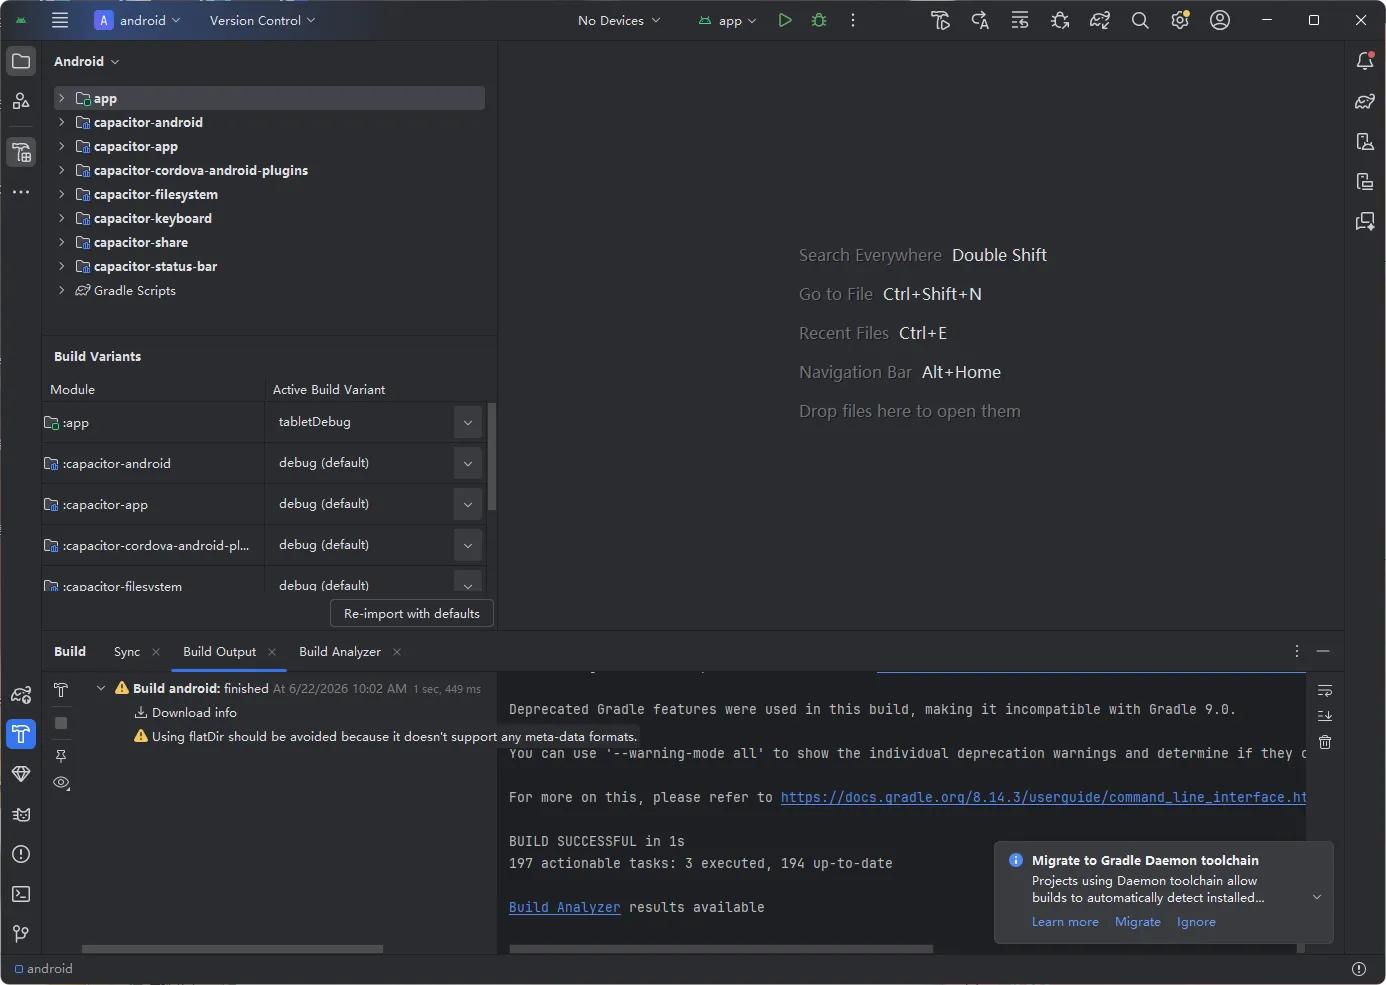This screenshot has height=985, width=1386.
Task: Open the Android project view selector
Action: (87, 61)
